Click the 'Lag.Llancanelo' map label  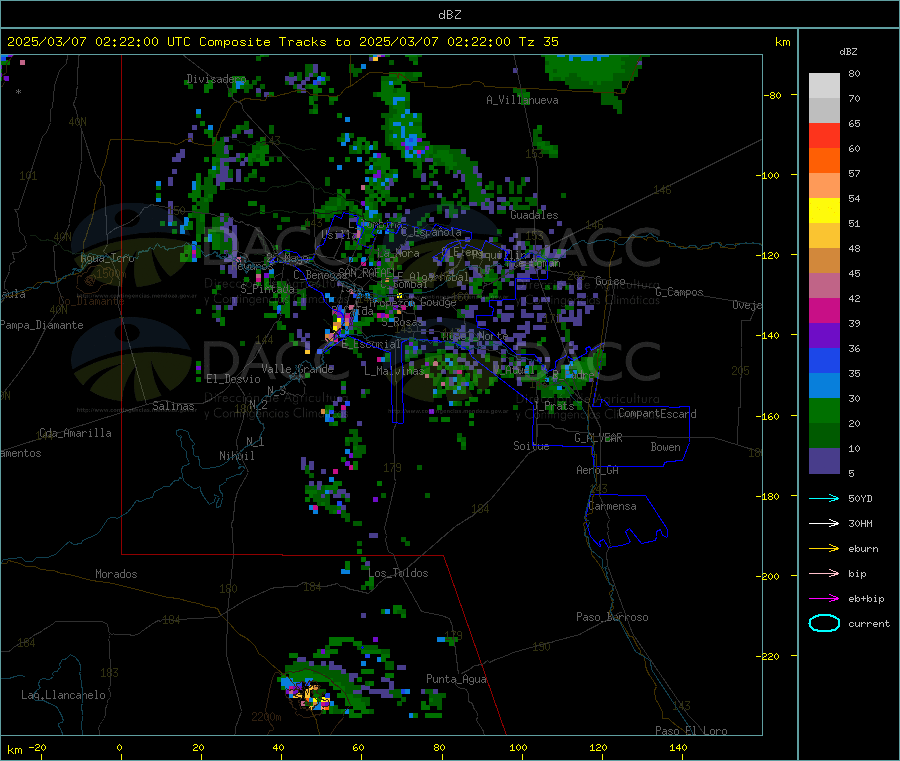click(x=63, y=695)
